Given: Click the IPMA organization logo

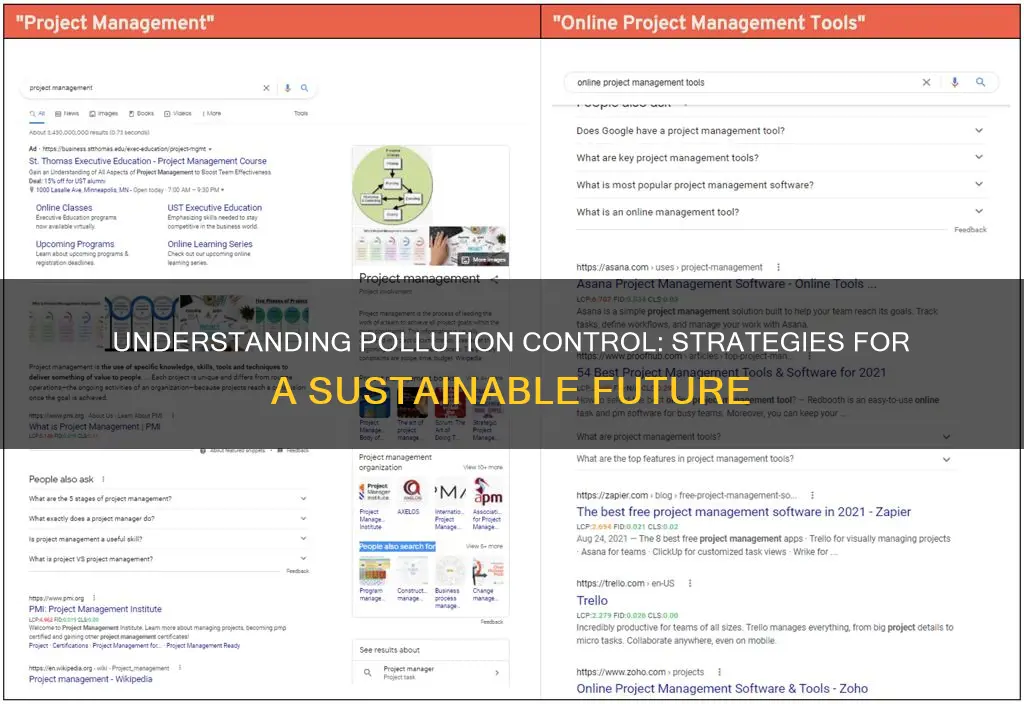Looking at the screenshot, I should click(449, 491).
